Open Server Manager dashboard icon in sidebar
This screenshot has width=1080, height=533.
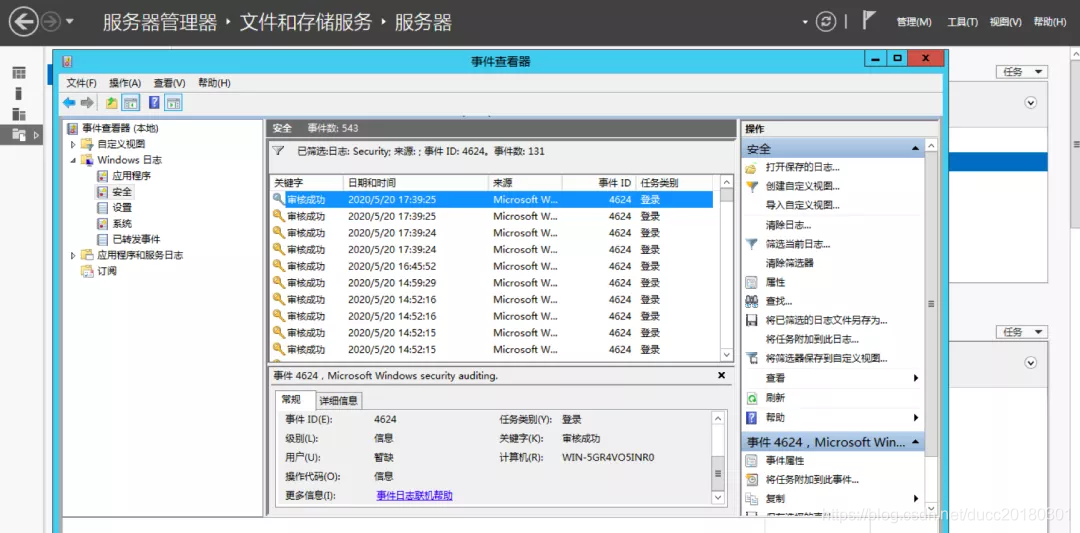(x=19, y=72)
